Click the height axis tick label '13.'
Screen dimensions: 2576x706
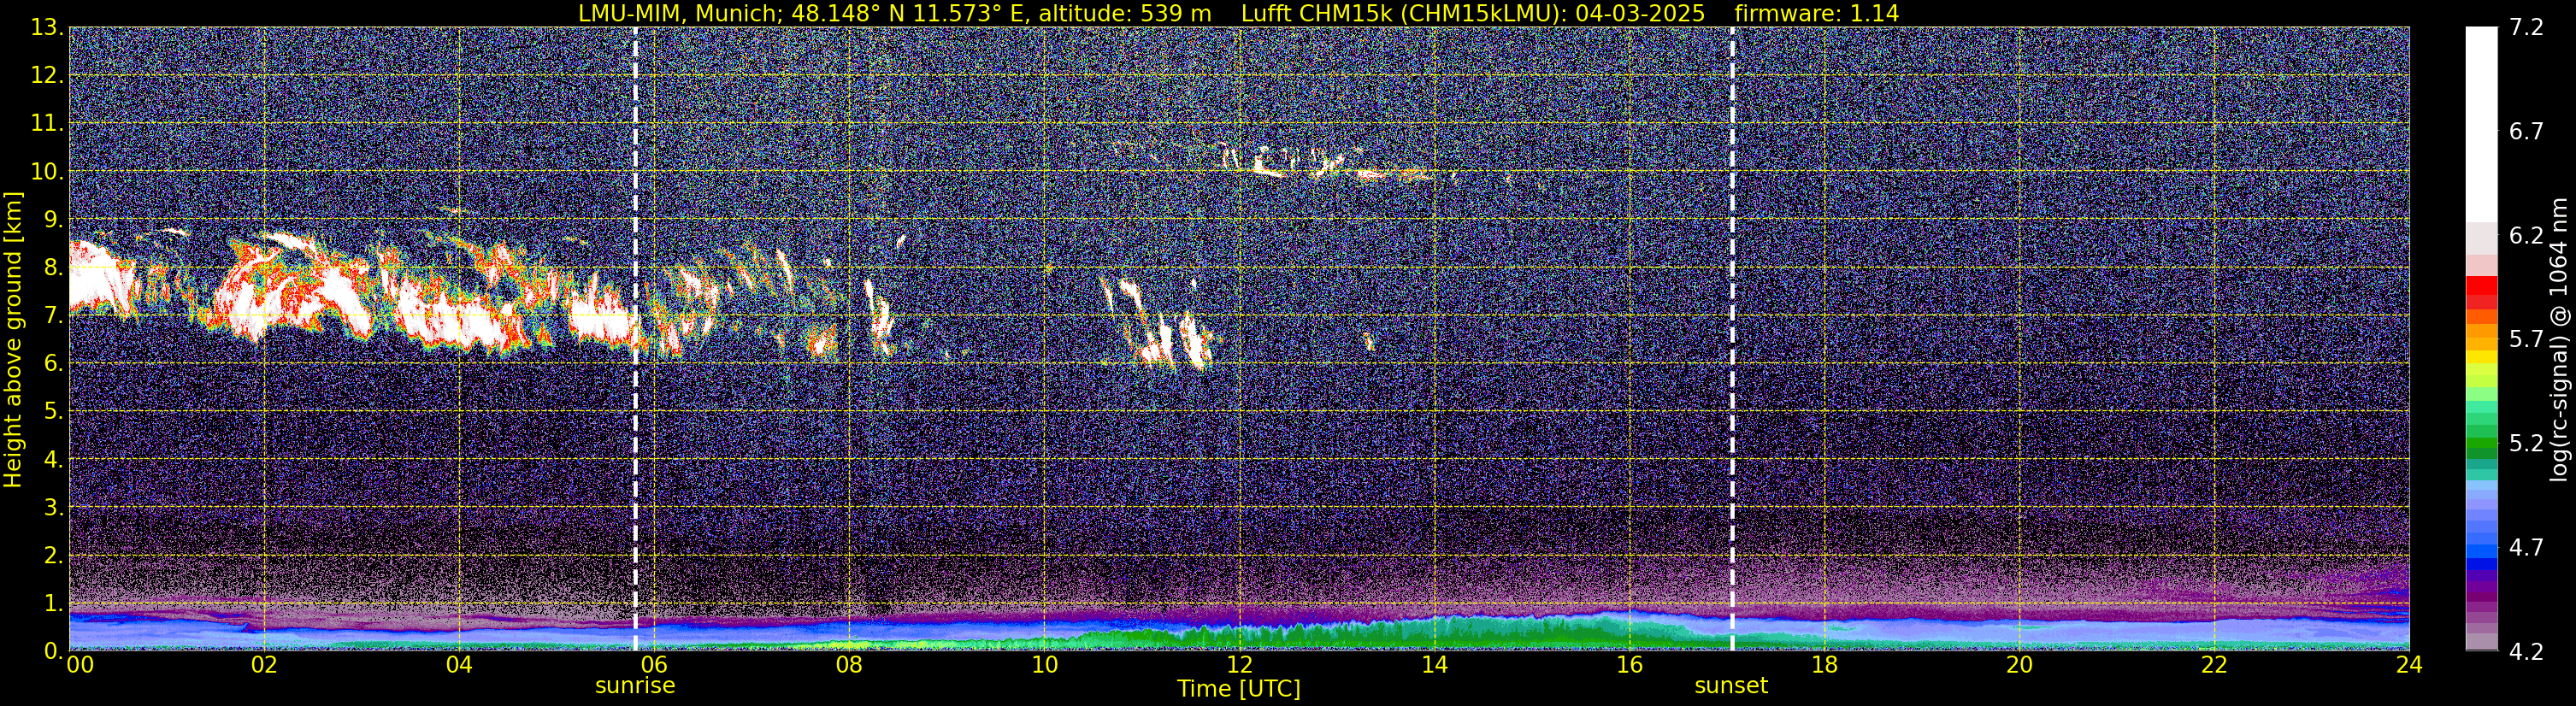tap(47, 27)
